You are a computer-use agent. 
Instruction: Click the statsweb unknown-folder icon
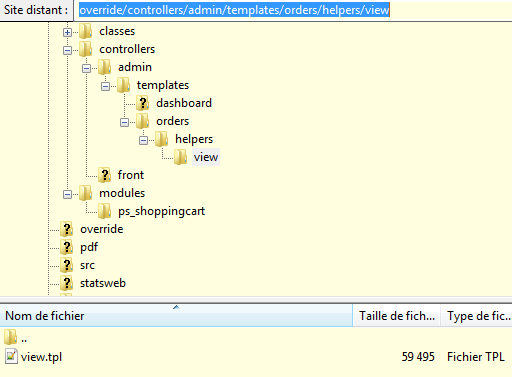point(67,283)
